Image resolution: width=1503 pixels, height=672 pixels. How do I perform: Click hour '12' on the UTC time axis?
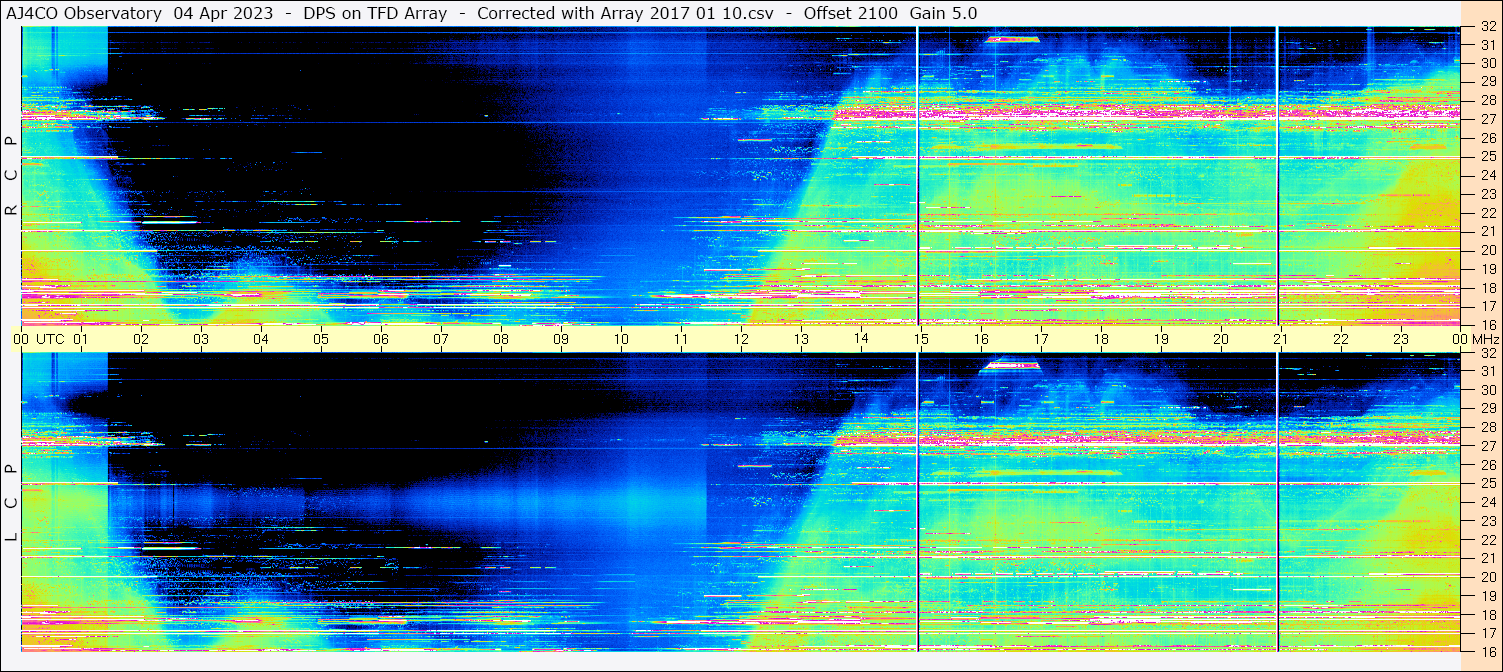coord(741,339)
